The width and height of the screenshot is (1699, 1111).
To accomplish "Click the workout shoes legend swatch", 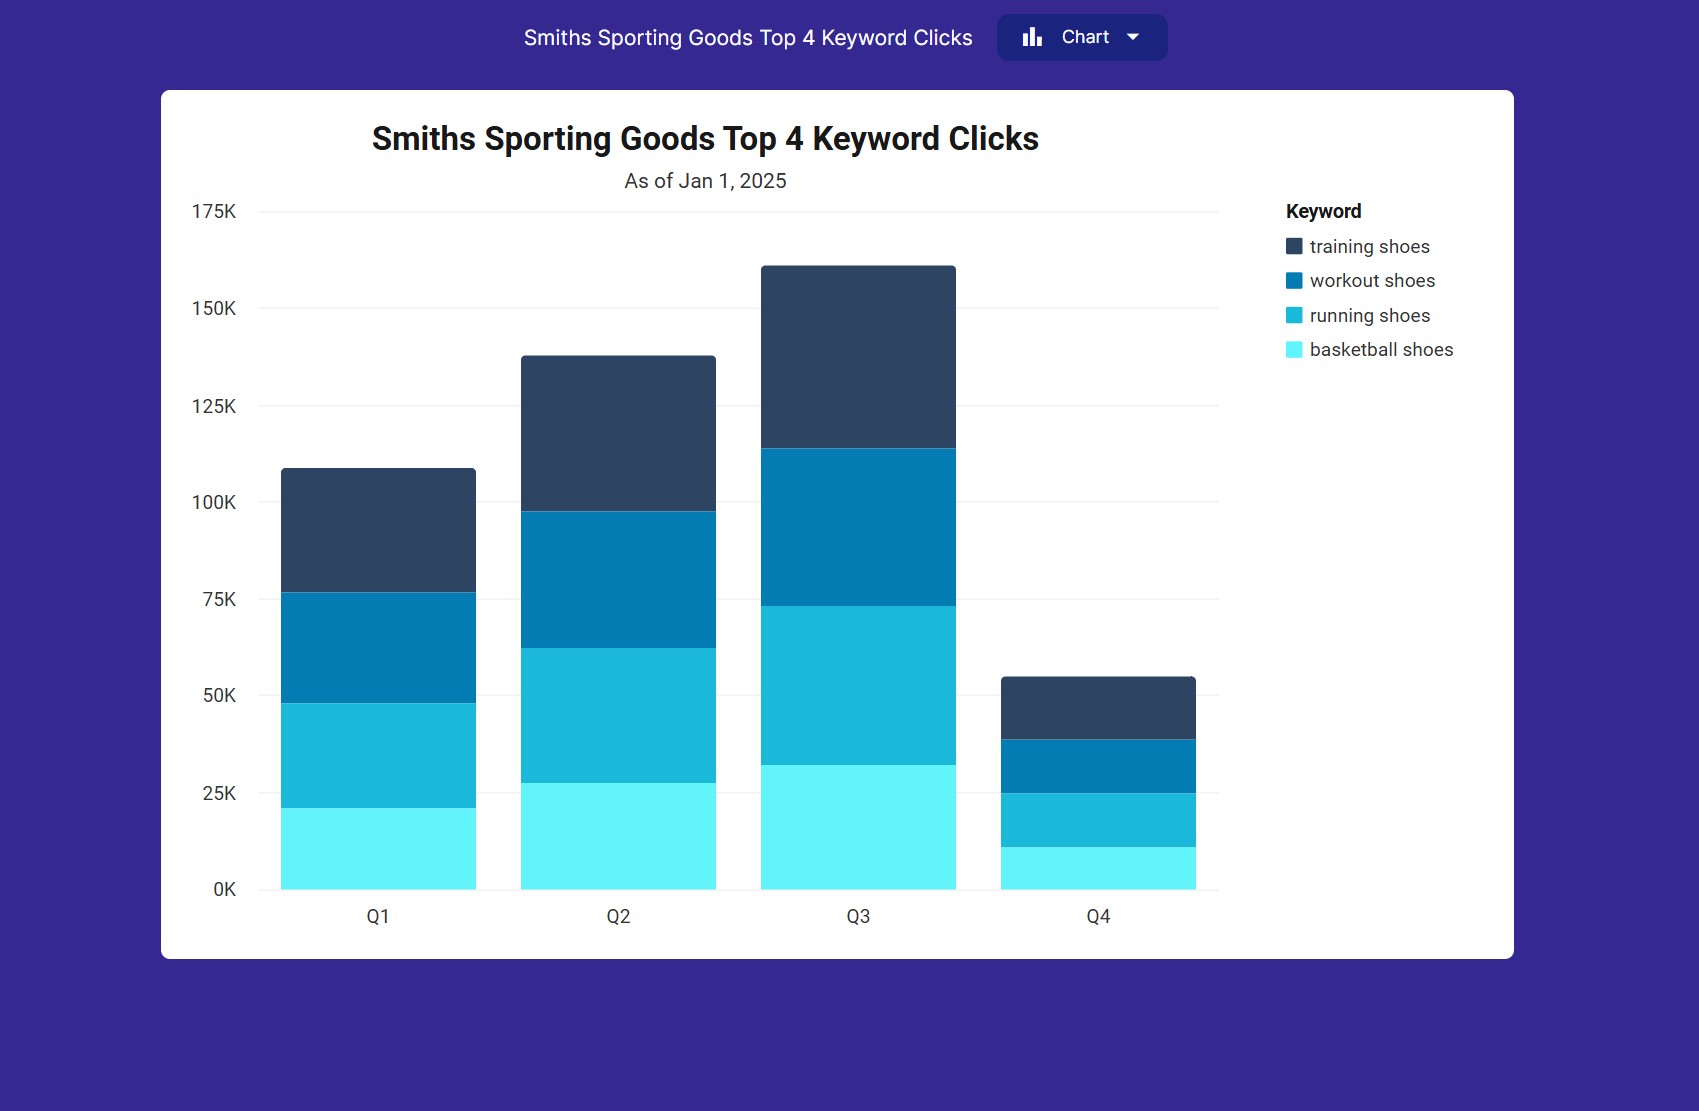I will (x=1294, y=281).
